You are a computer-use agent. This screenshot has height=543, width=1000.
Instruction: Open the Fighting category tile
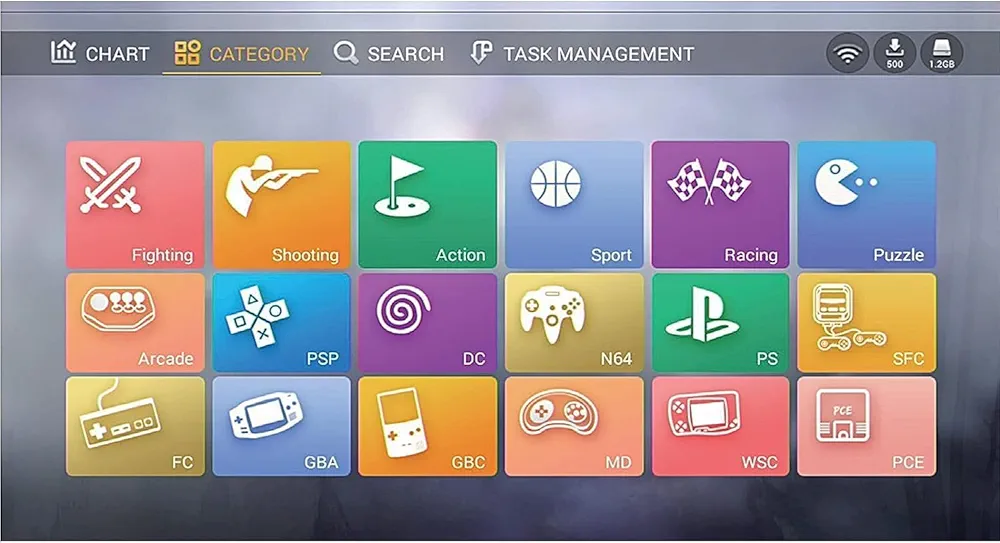[x=135, y=204]
